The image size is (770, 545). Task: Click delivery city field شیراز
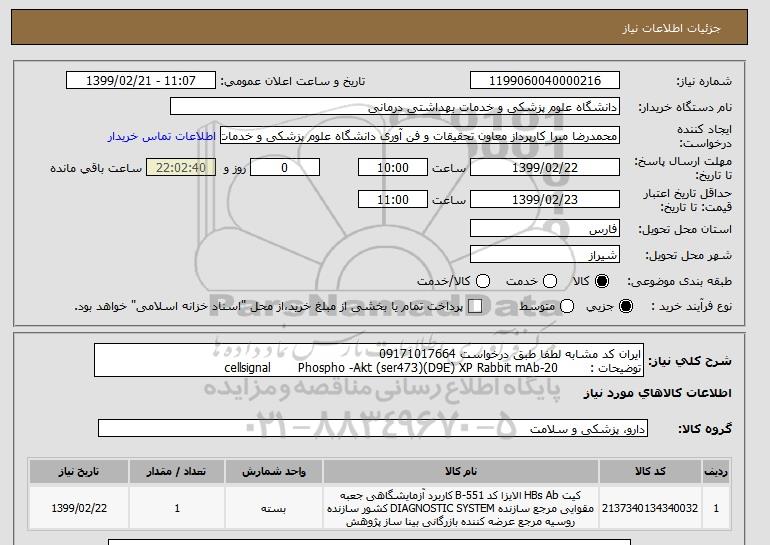click(x=545, y=254)
